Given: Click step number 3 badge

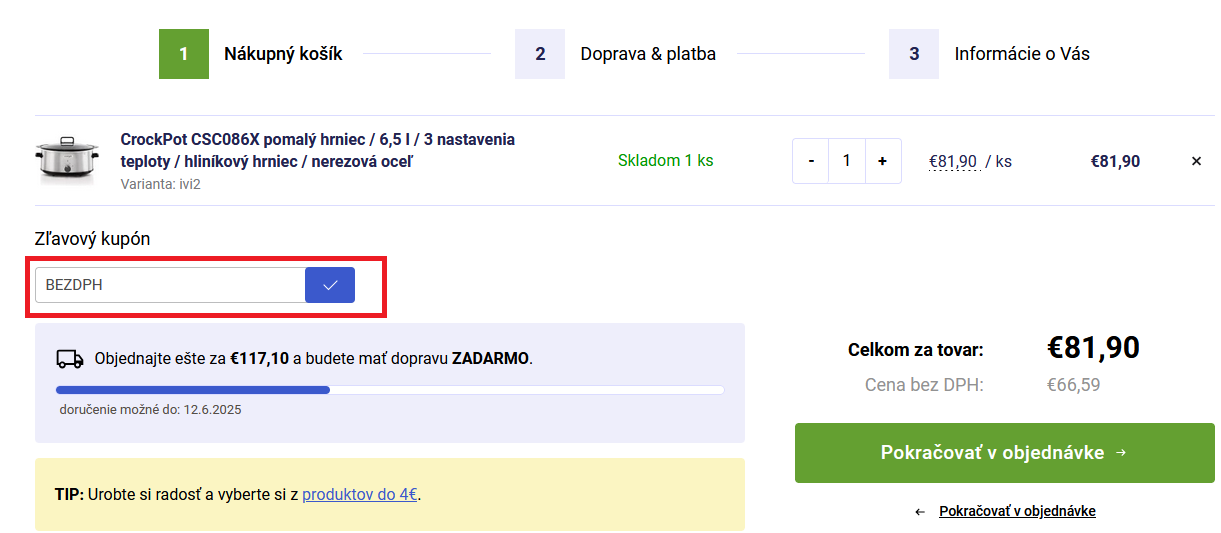Looking at the screenshot, I should click(x=914, y=54).
